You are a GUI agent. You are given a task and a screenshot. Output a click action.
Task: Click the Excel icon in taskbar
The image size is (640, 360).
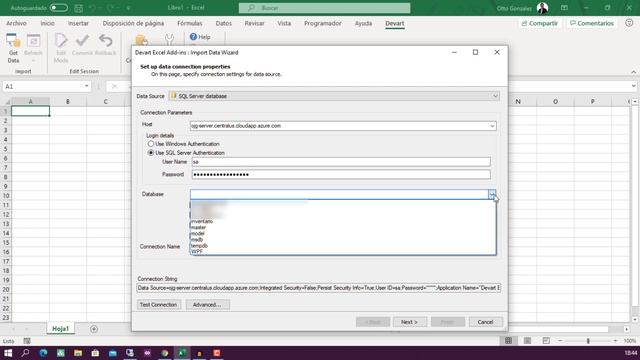point(182,353)
